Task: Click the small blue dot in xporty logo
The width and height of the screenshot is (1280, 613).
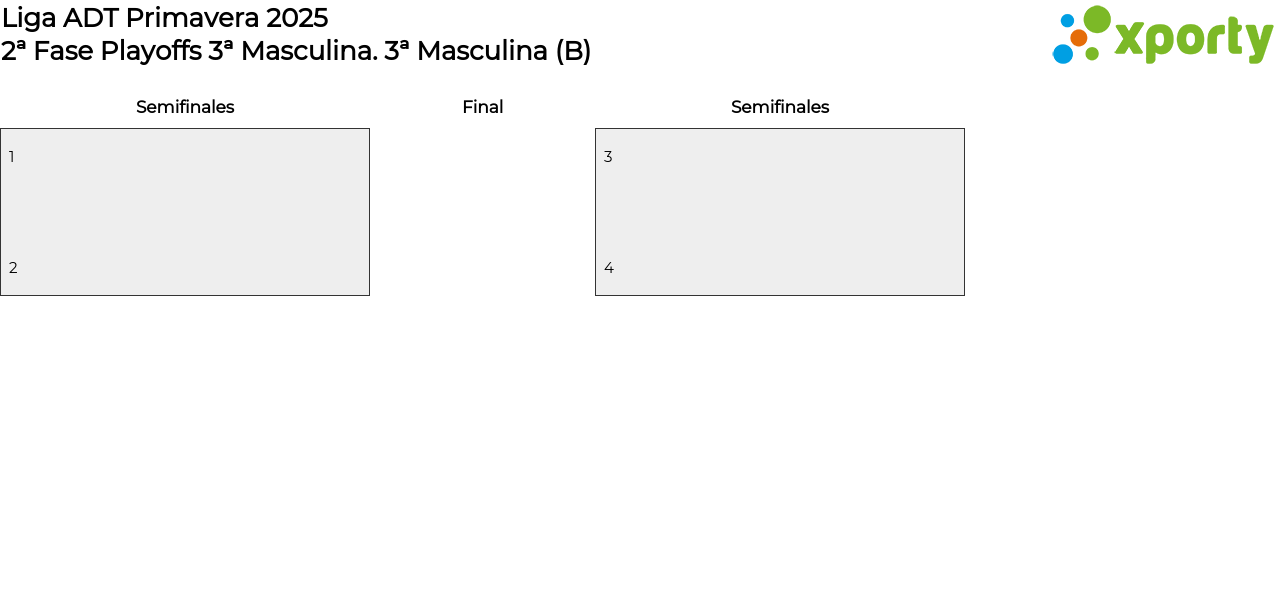Action: pyautogui.click(x=1067, y=20)
